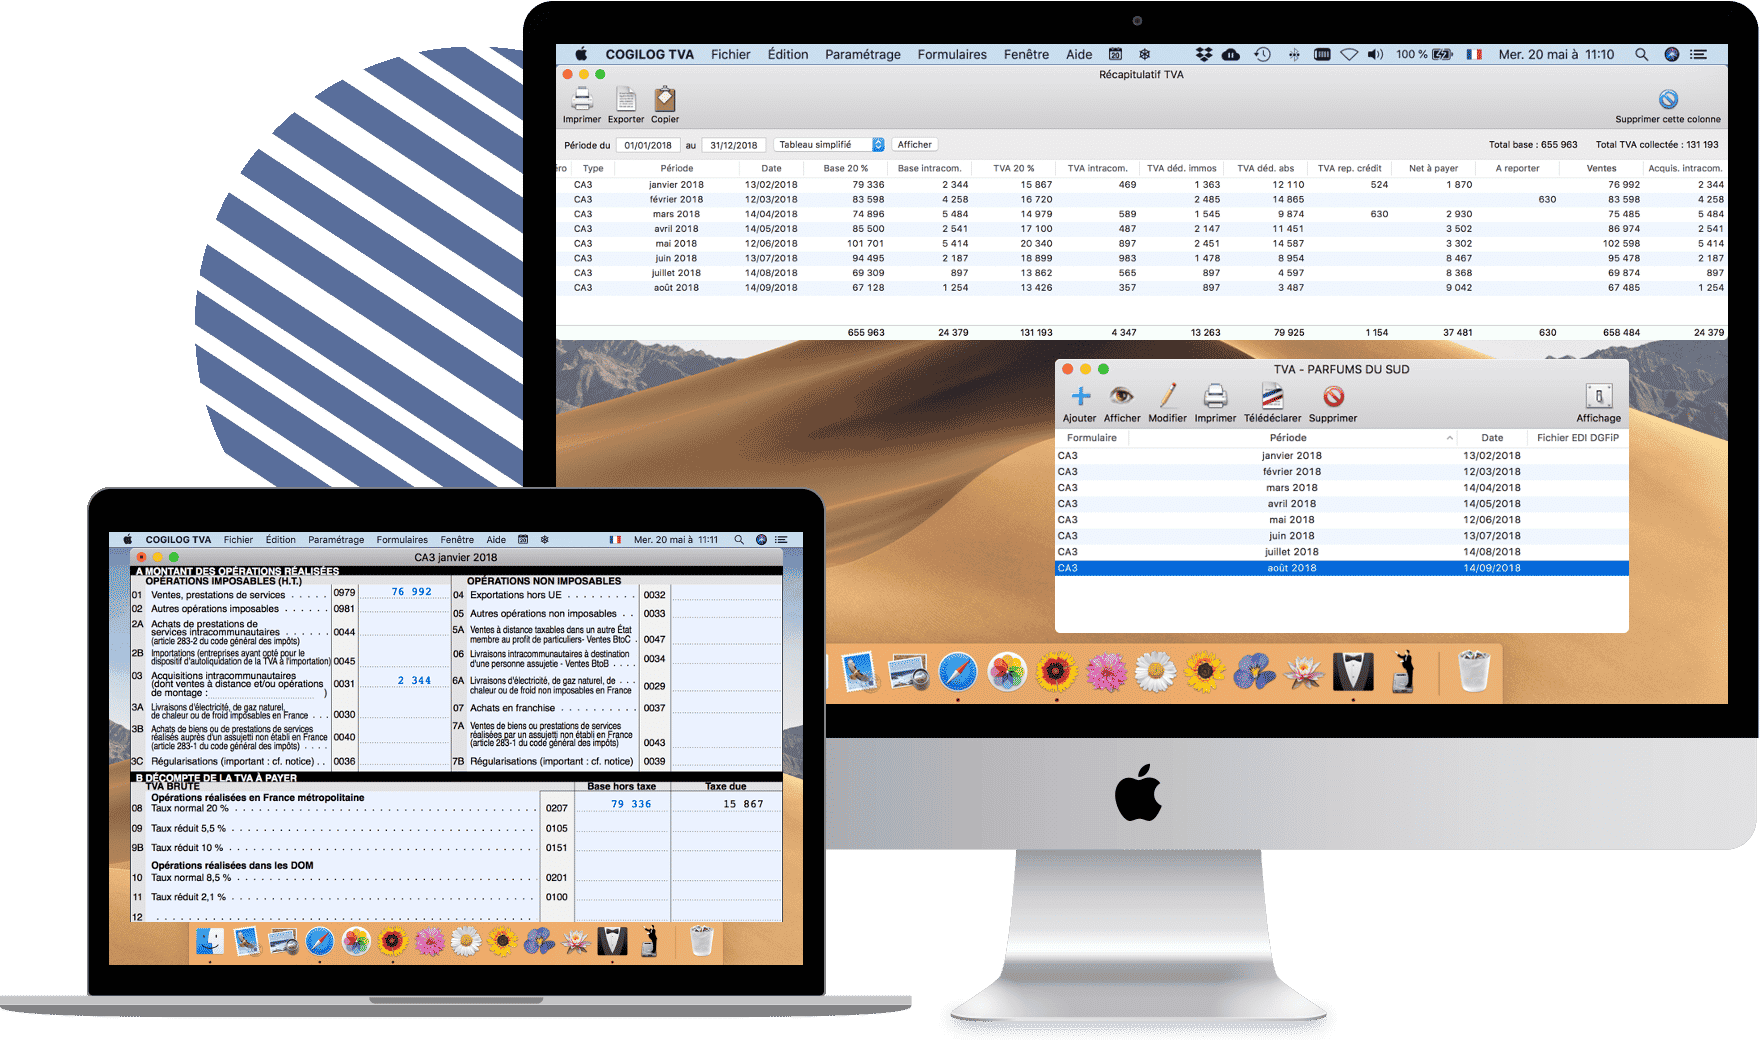Image resolution: width=1760 pixels, height=1040 pixels.
Task: Open the Fichier menu on the iMac
Action: [730, 54]
